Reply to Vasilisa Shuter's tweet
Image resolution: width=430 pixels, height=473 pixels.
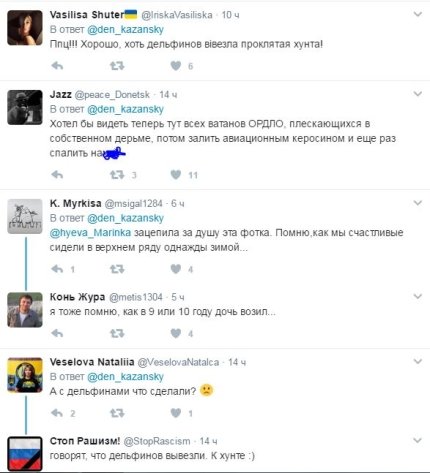pos(57,66)
